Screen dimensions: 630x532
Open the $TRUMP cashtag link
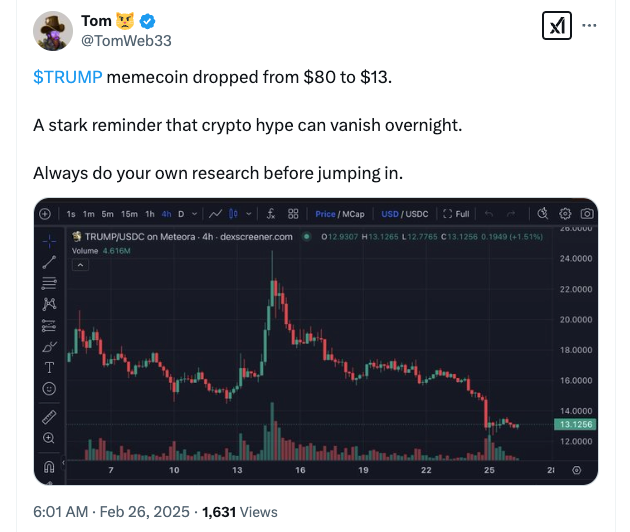click(67, 78)
